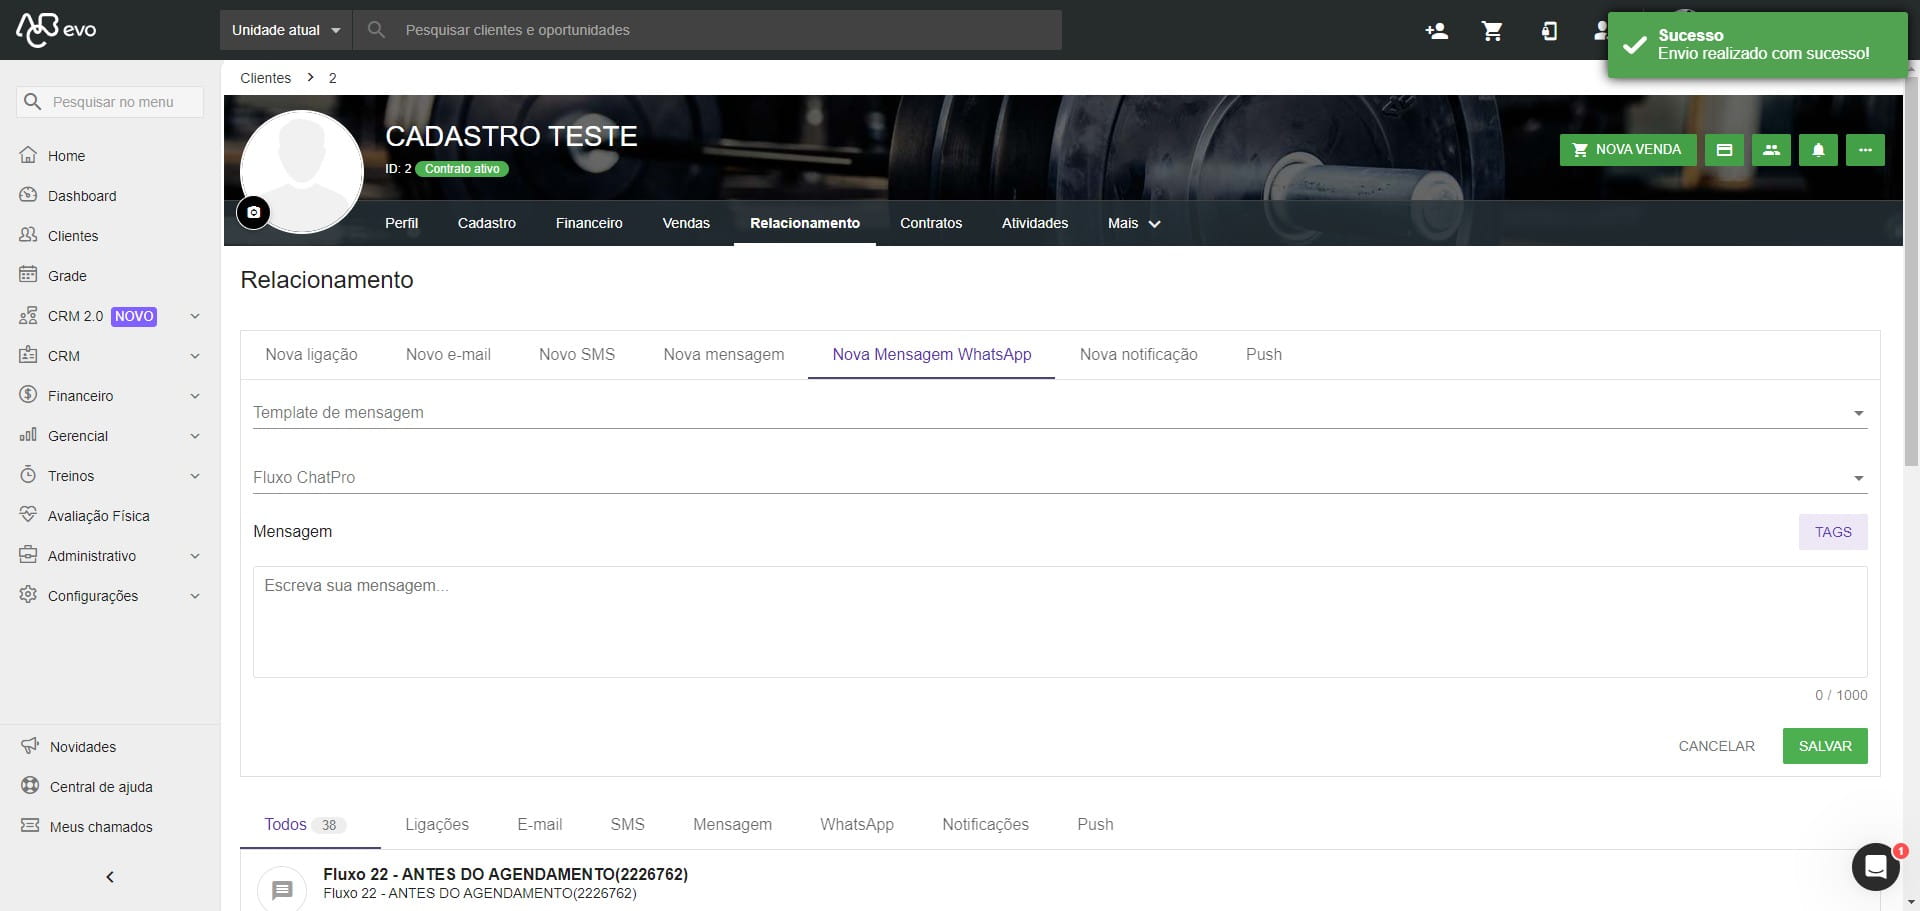Open the Template de mensagem dropdown

[x=1060, y=412]
